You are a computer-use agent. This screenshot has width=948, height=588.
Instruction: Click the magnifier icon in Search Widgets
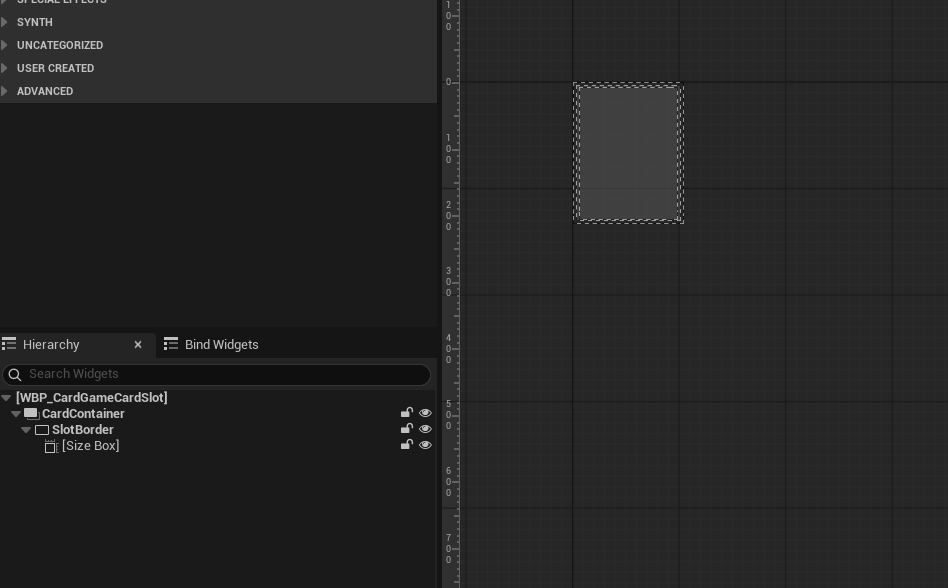pyautogui.click(x=15, y=374)
